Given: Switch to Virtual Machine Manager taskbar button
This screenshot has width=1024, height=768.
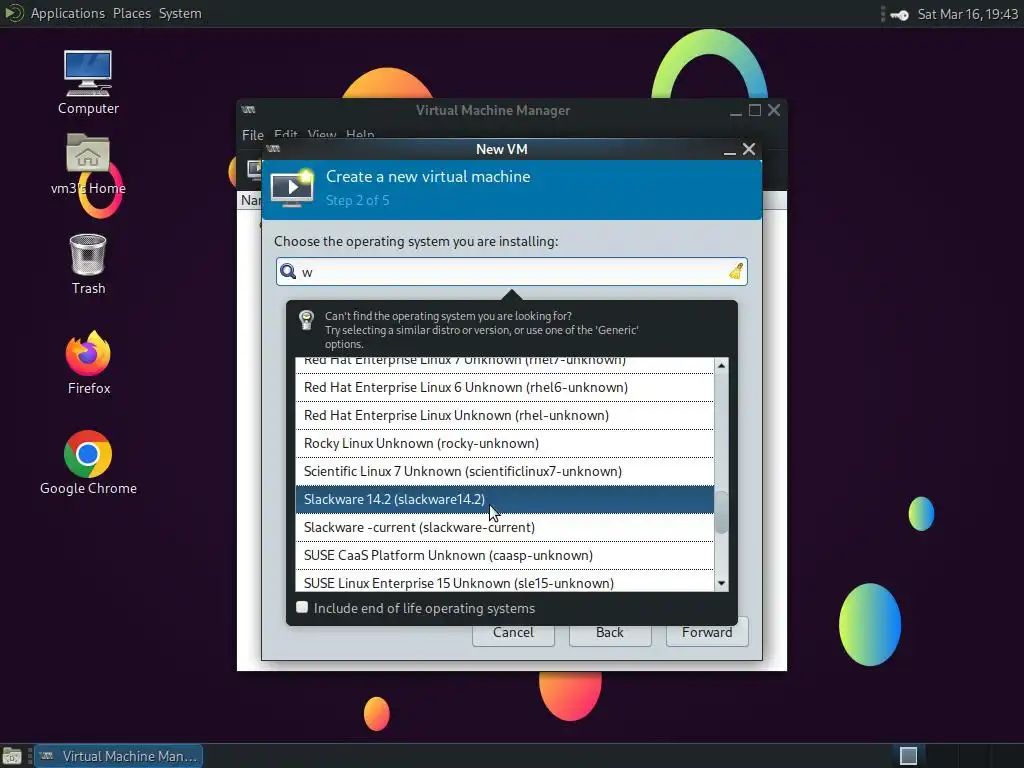Looking at the screenshot, I should 118,756.
